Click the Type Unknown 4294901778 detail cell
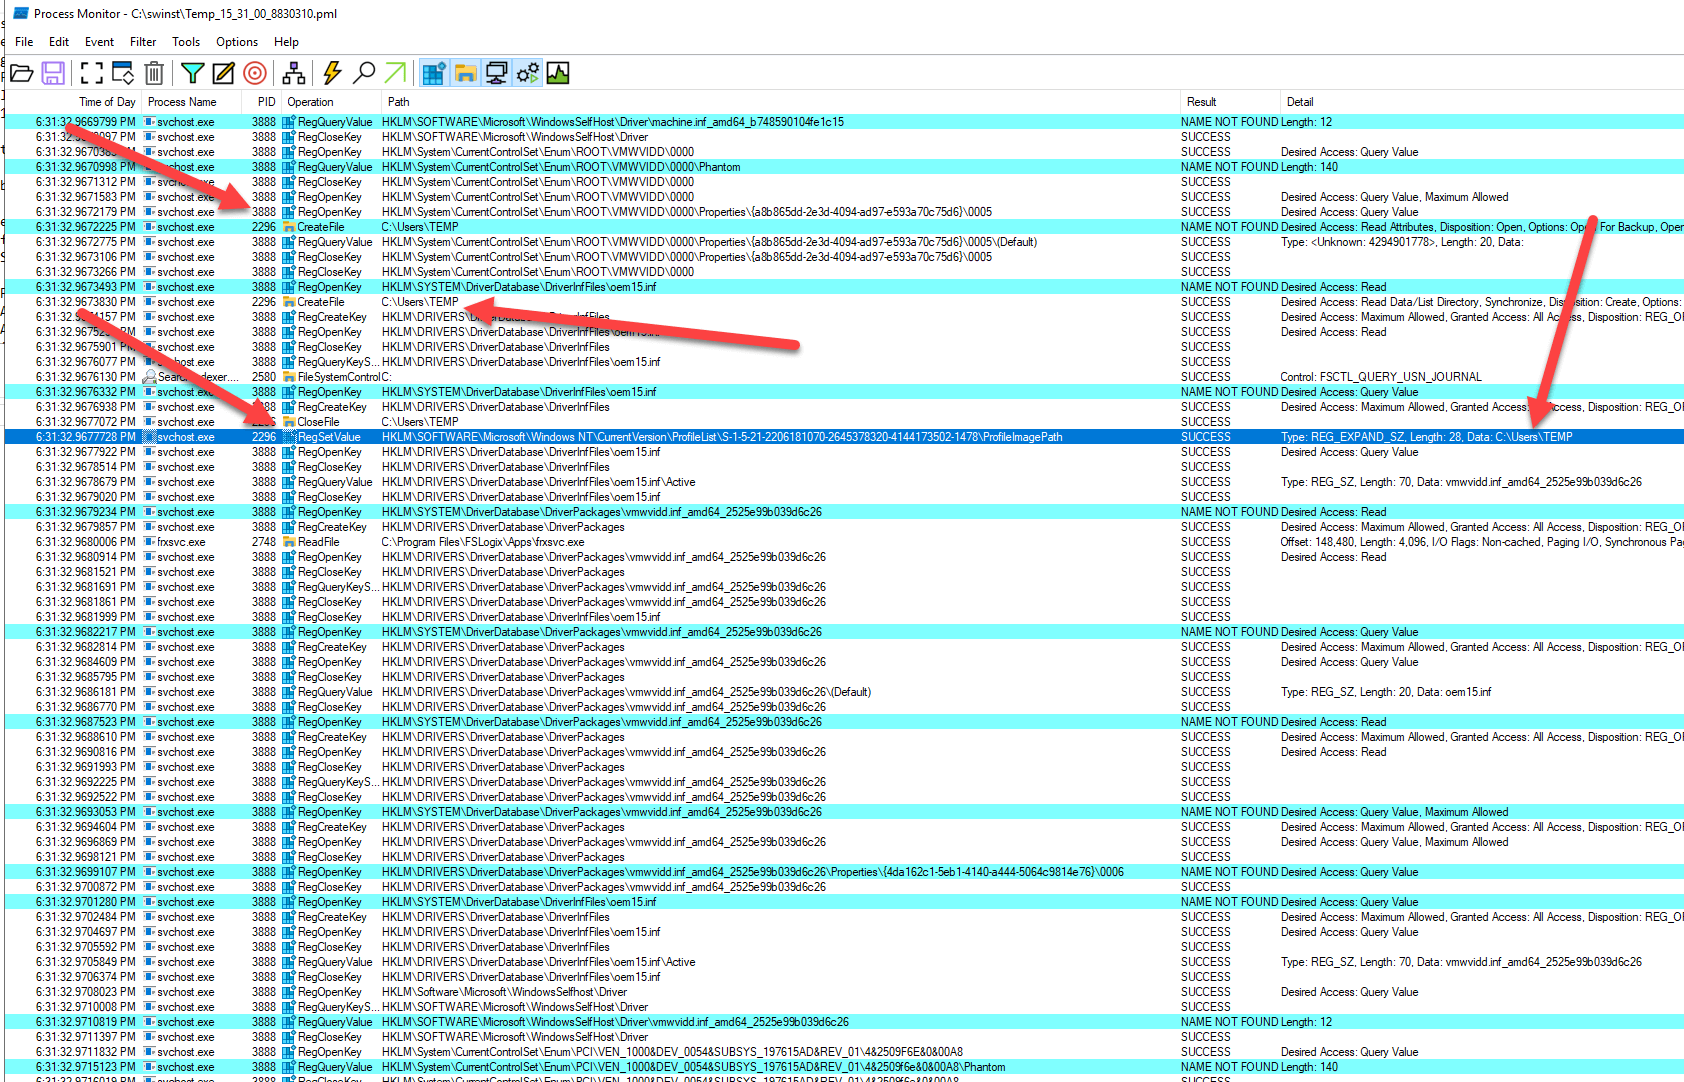 tap(1402, 242)
